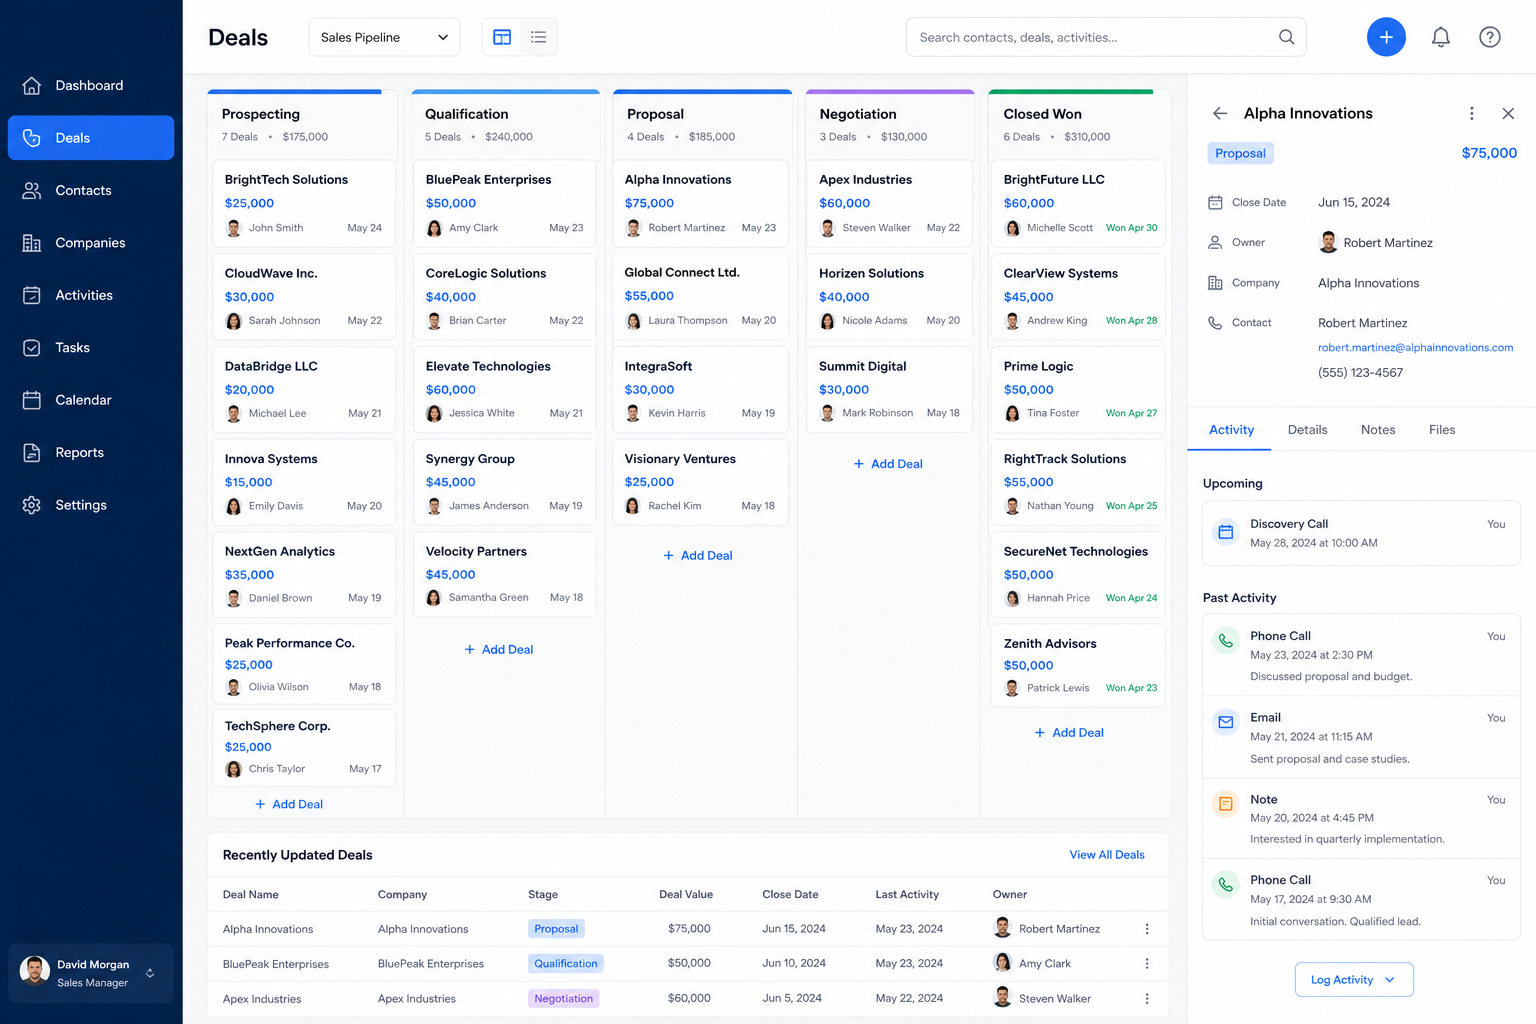Switch to board view icon
1536x1024 pixels.
(502, 37)
